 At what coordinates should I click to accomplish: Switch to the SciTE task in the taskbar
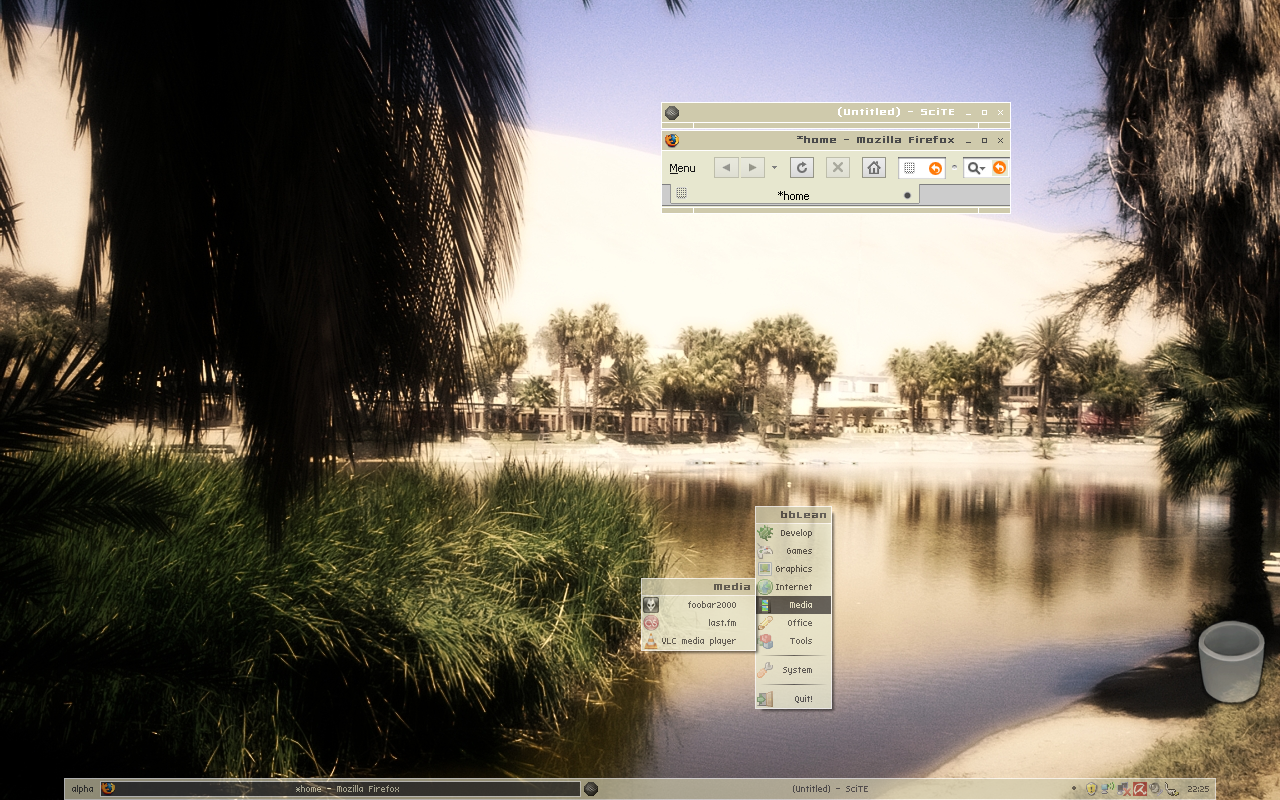point(822,789)
